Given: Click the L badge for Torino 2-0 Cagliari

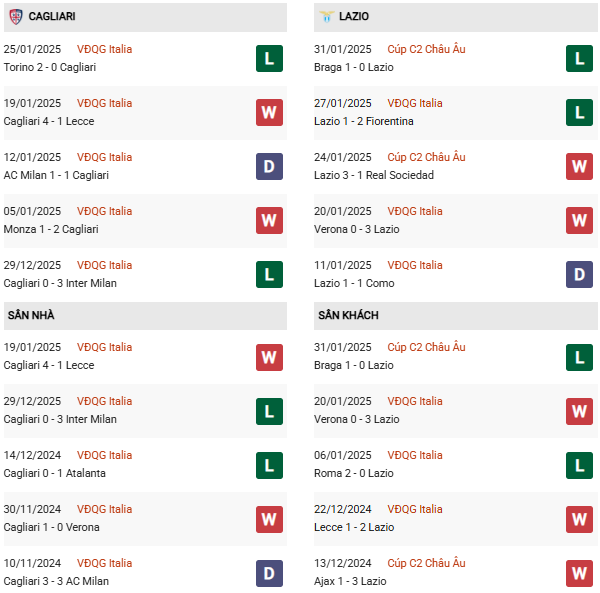Looking at the screenshot, I should click(269, 59).
